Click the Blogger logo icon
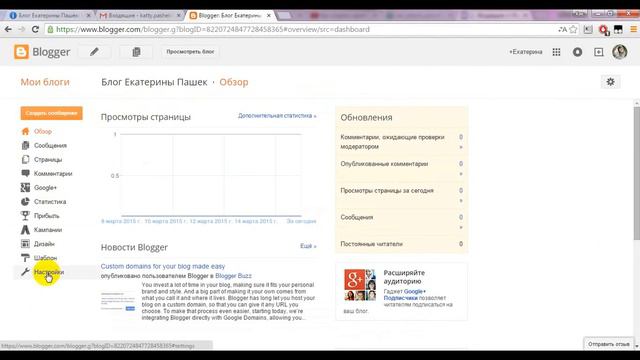The height and width of the screenshot is (360, 640). [x=21, y=52]
